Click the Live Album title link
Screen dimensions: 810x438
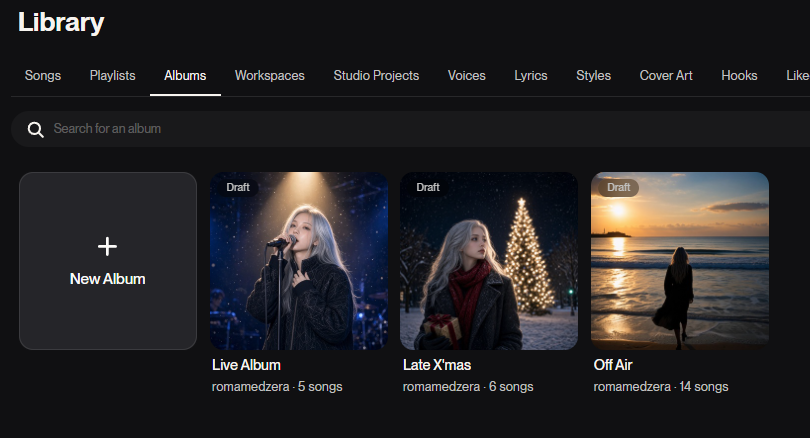[x=246, y=365]
